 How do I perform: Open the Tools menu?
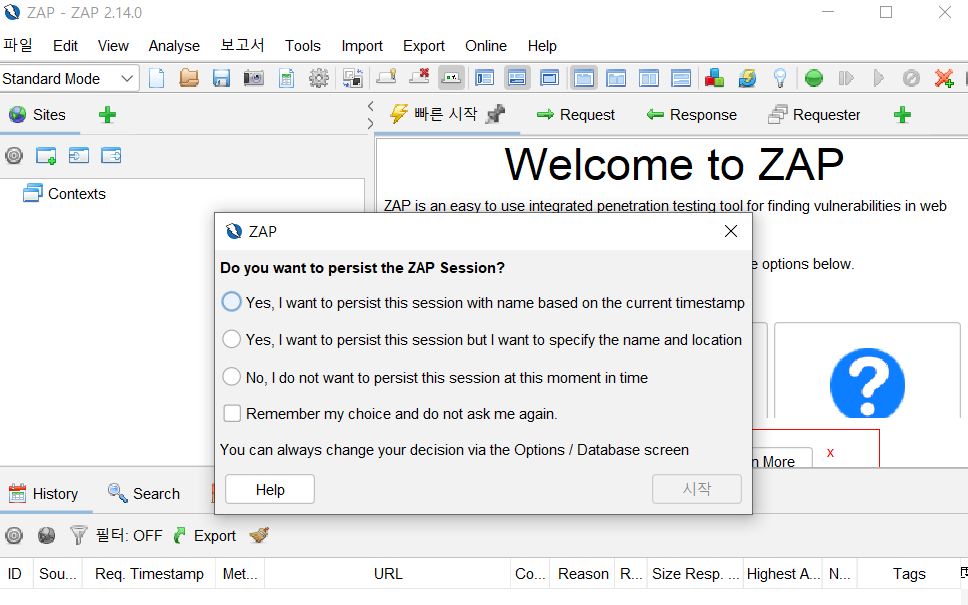302,46
